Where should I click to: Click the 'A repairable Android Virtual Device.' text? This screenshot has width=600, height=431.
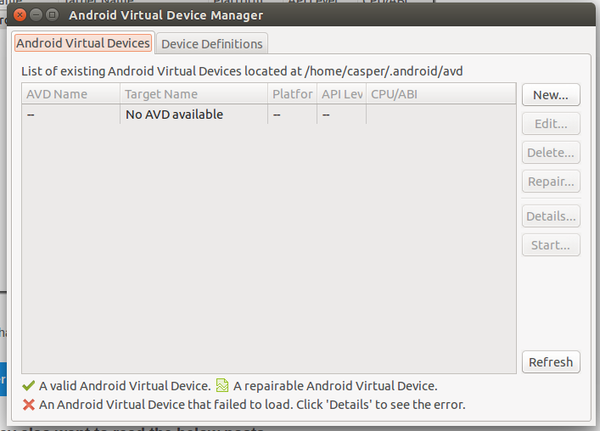(x=335, y=386)
